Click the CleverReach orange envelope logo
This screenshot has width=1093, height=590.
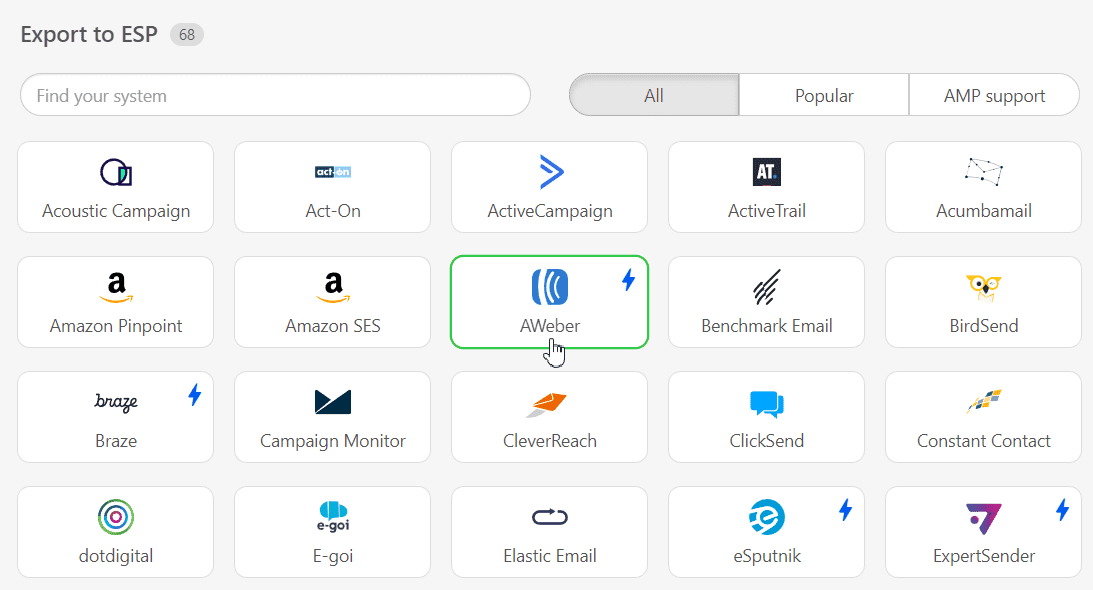click(x=546, y=404)
